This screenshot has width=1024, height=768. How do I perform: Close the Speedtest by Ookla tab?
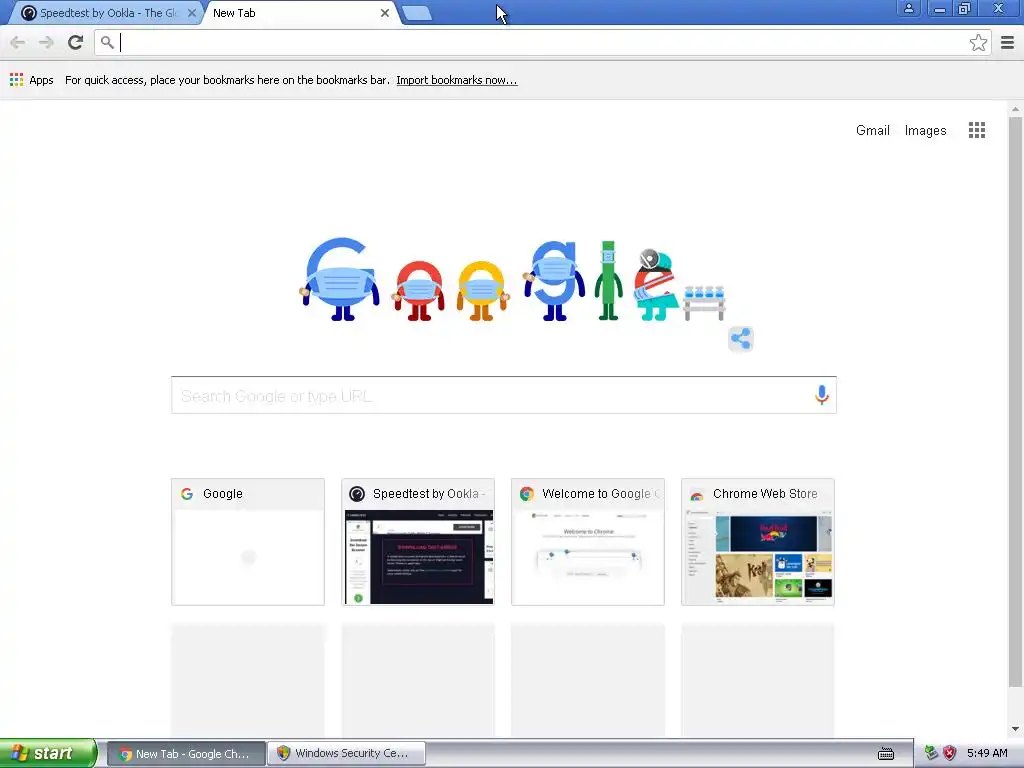[191, 13]
